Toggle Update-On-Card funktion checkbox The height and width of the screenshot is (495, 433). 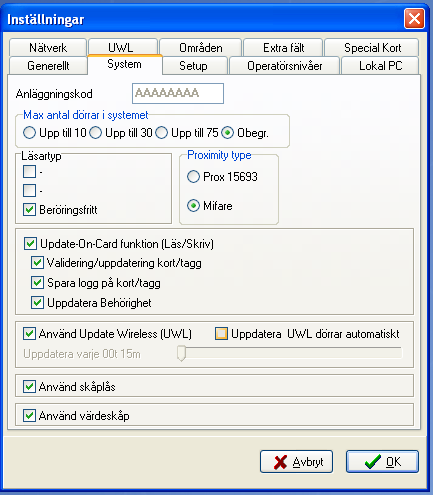pyautogui.click(x=30, y=244)
